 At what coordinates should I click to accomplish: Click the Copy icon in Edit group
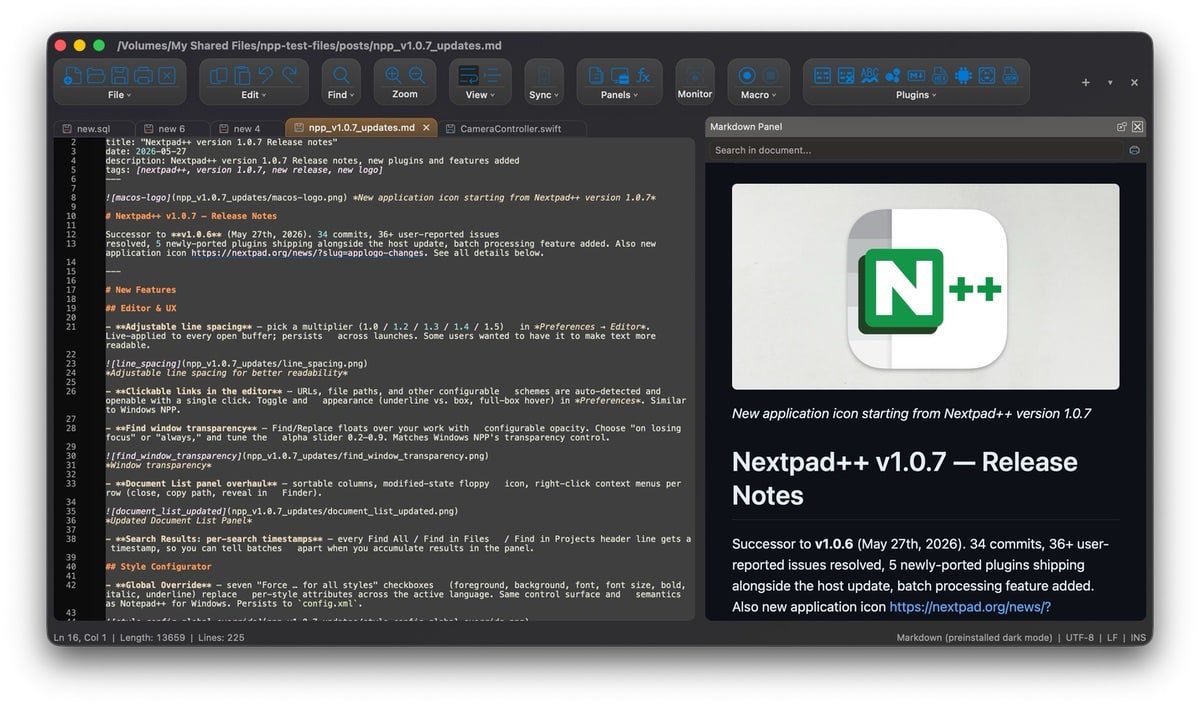click(x=218, y=75)
